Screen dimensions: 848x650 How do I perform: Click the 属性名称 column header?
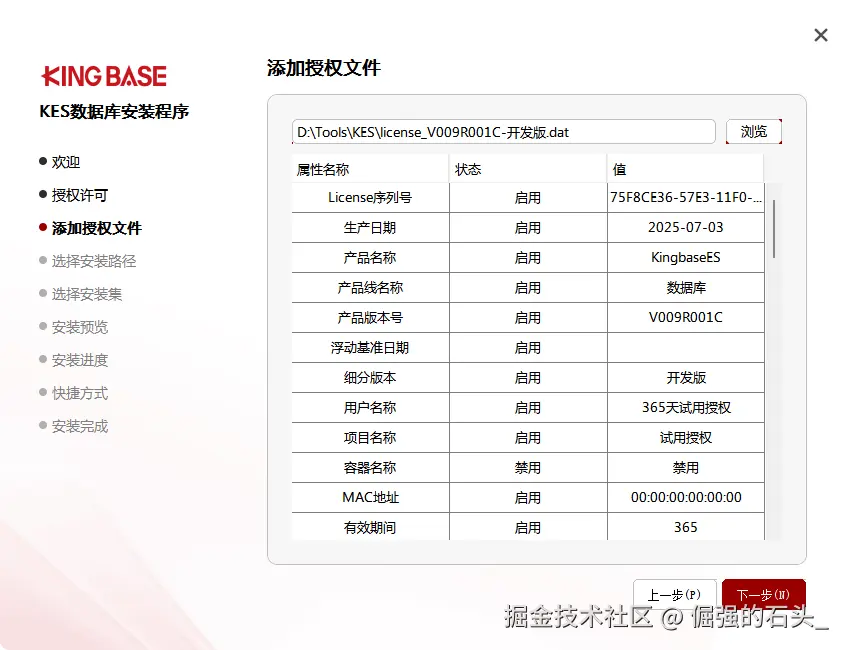370,169
